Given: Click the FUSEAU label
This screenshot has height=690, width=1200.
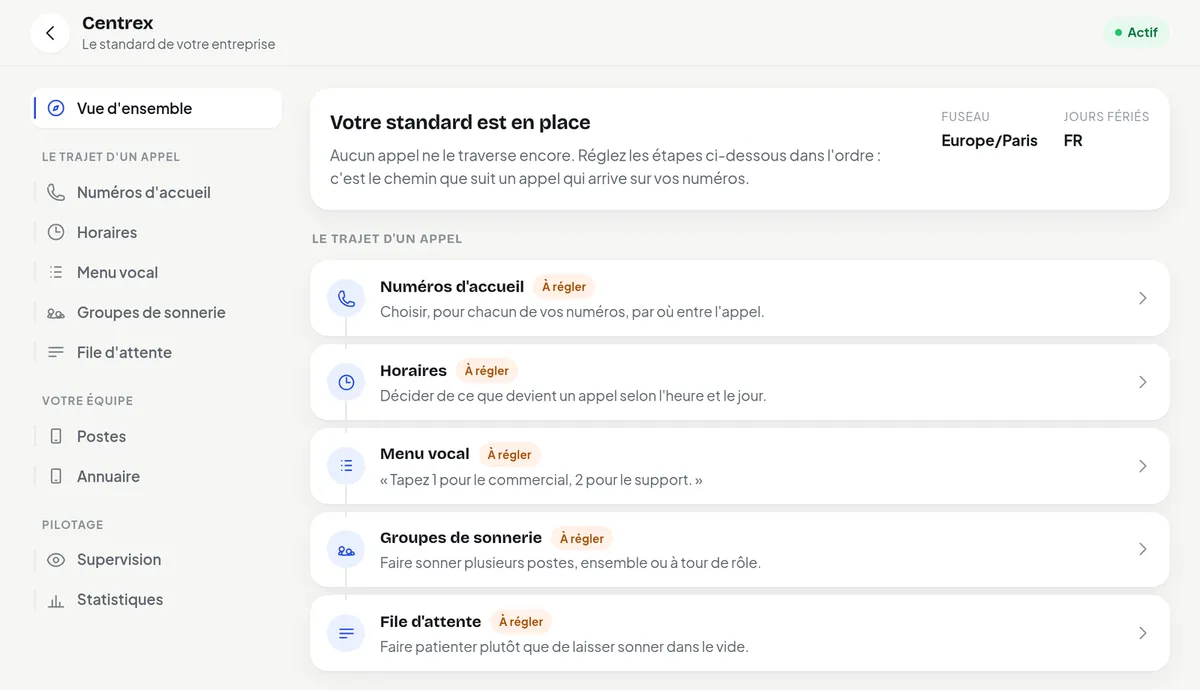Looking at the screenshot, I should [x=965, y=117].
